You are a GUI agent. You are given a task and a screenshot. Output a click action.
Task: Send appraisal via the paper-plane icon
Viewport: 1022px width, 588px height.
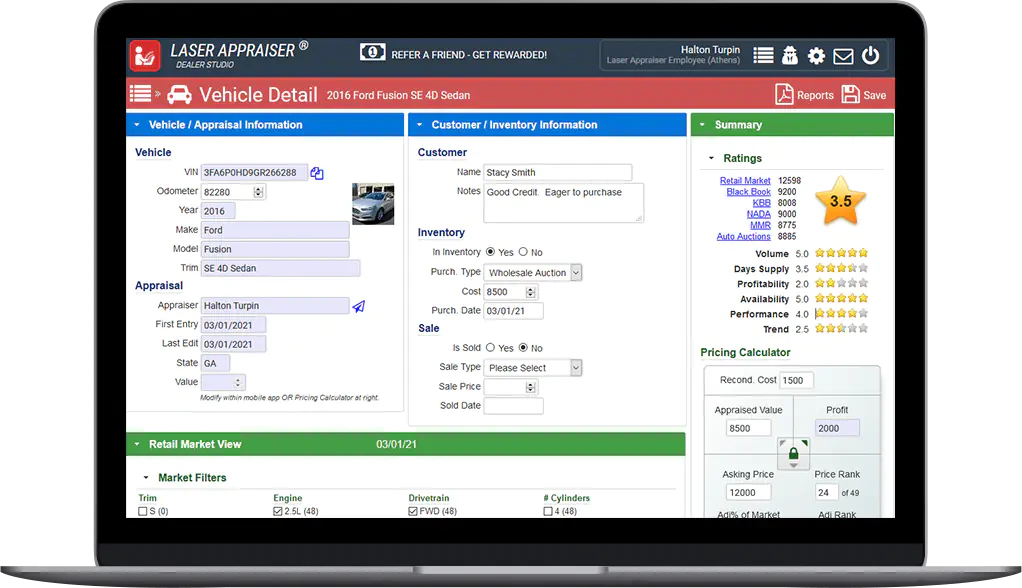click(359, 305)
